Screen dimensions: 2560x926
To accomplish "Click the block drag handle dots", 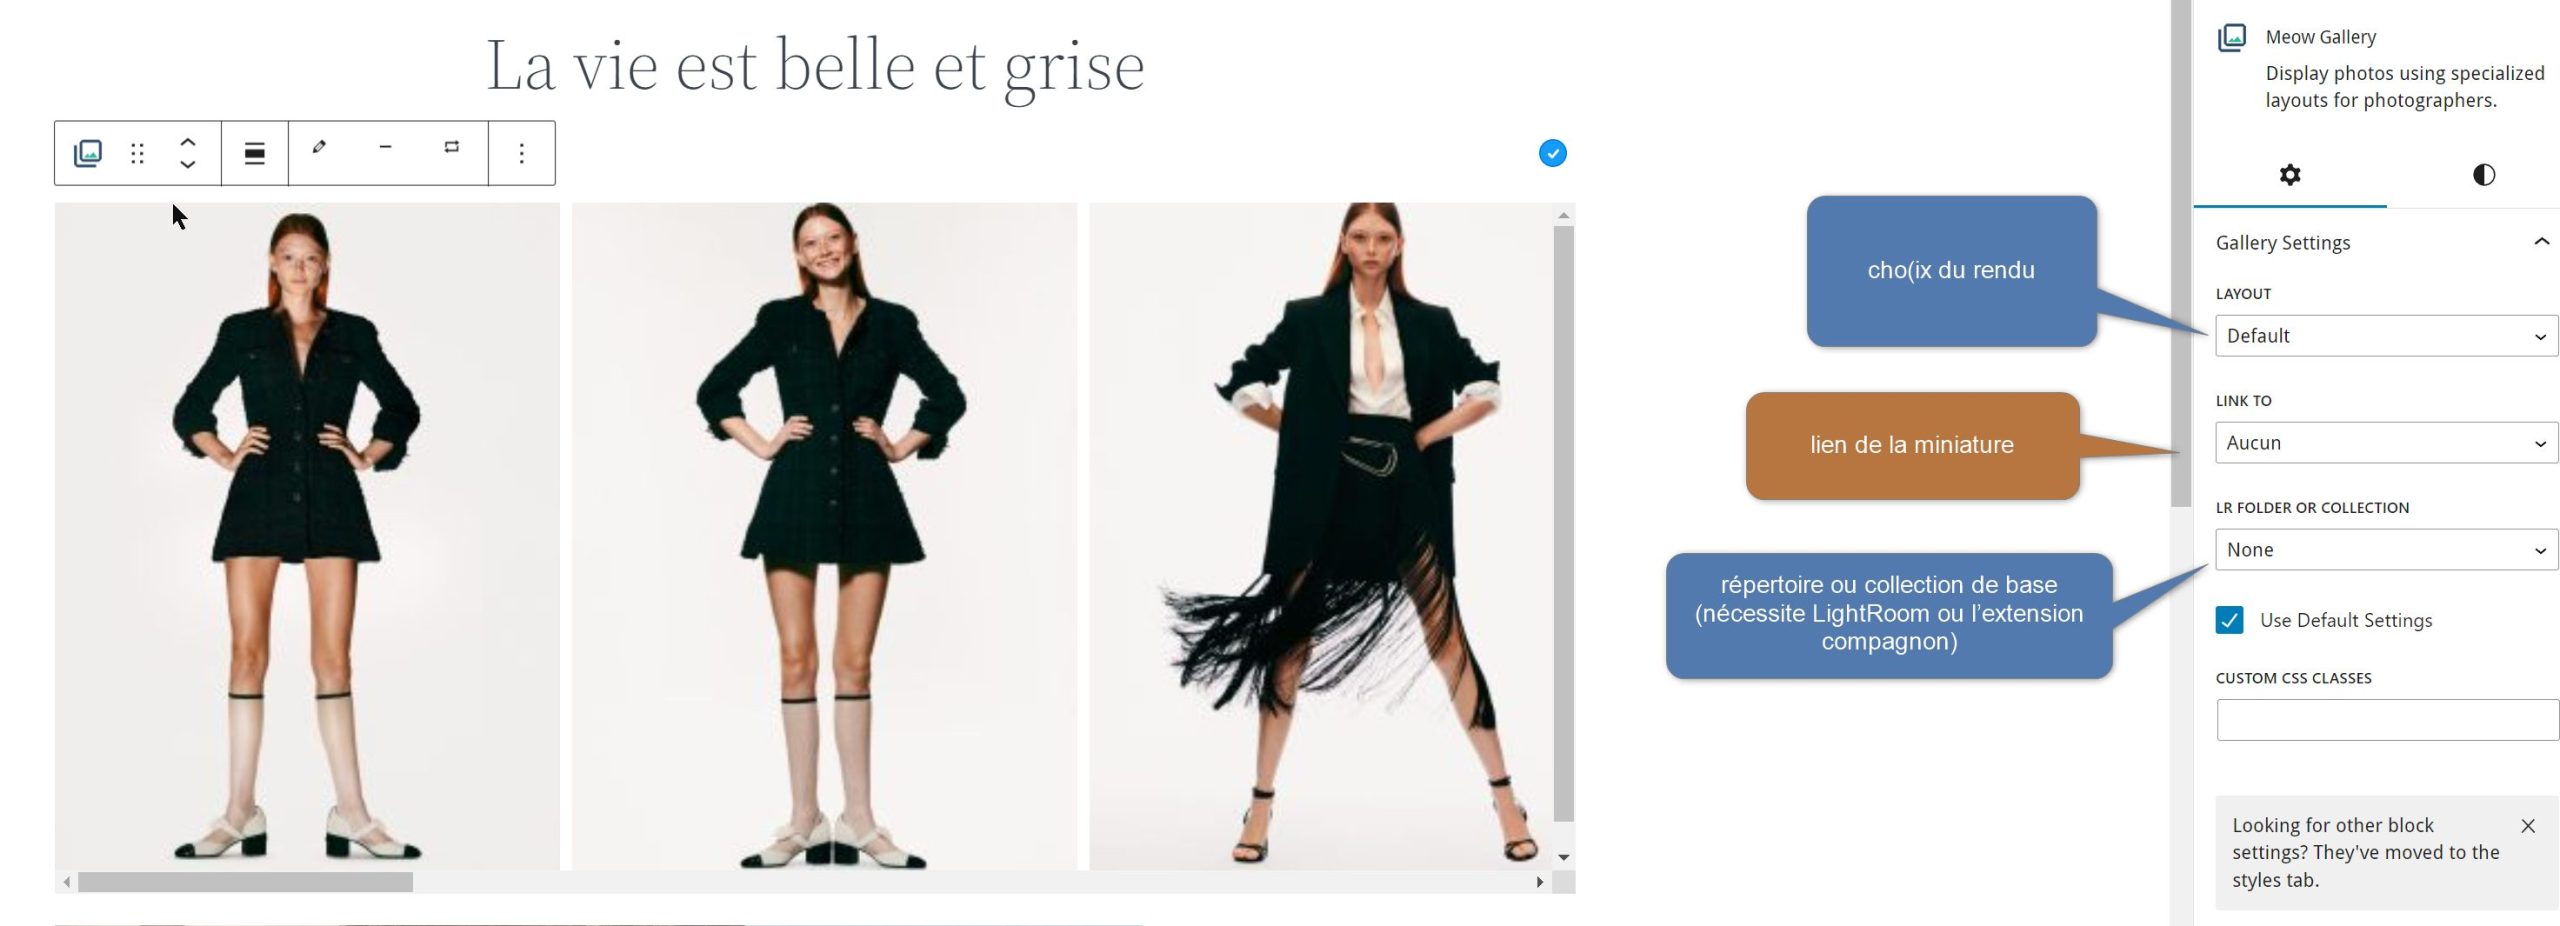I will click(137, 153).
